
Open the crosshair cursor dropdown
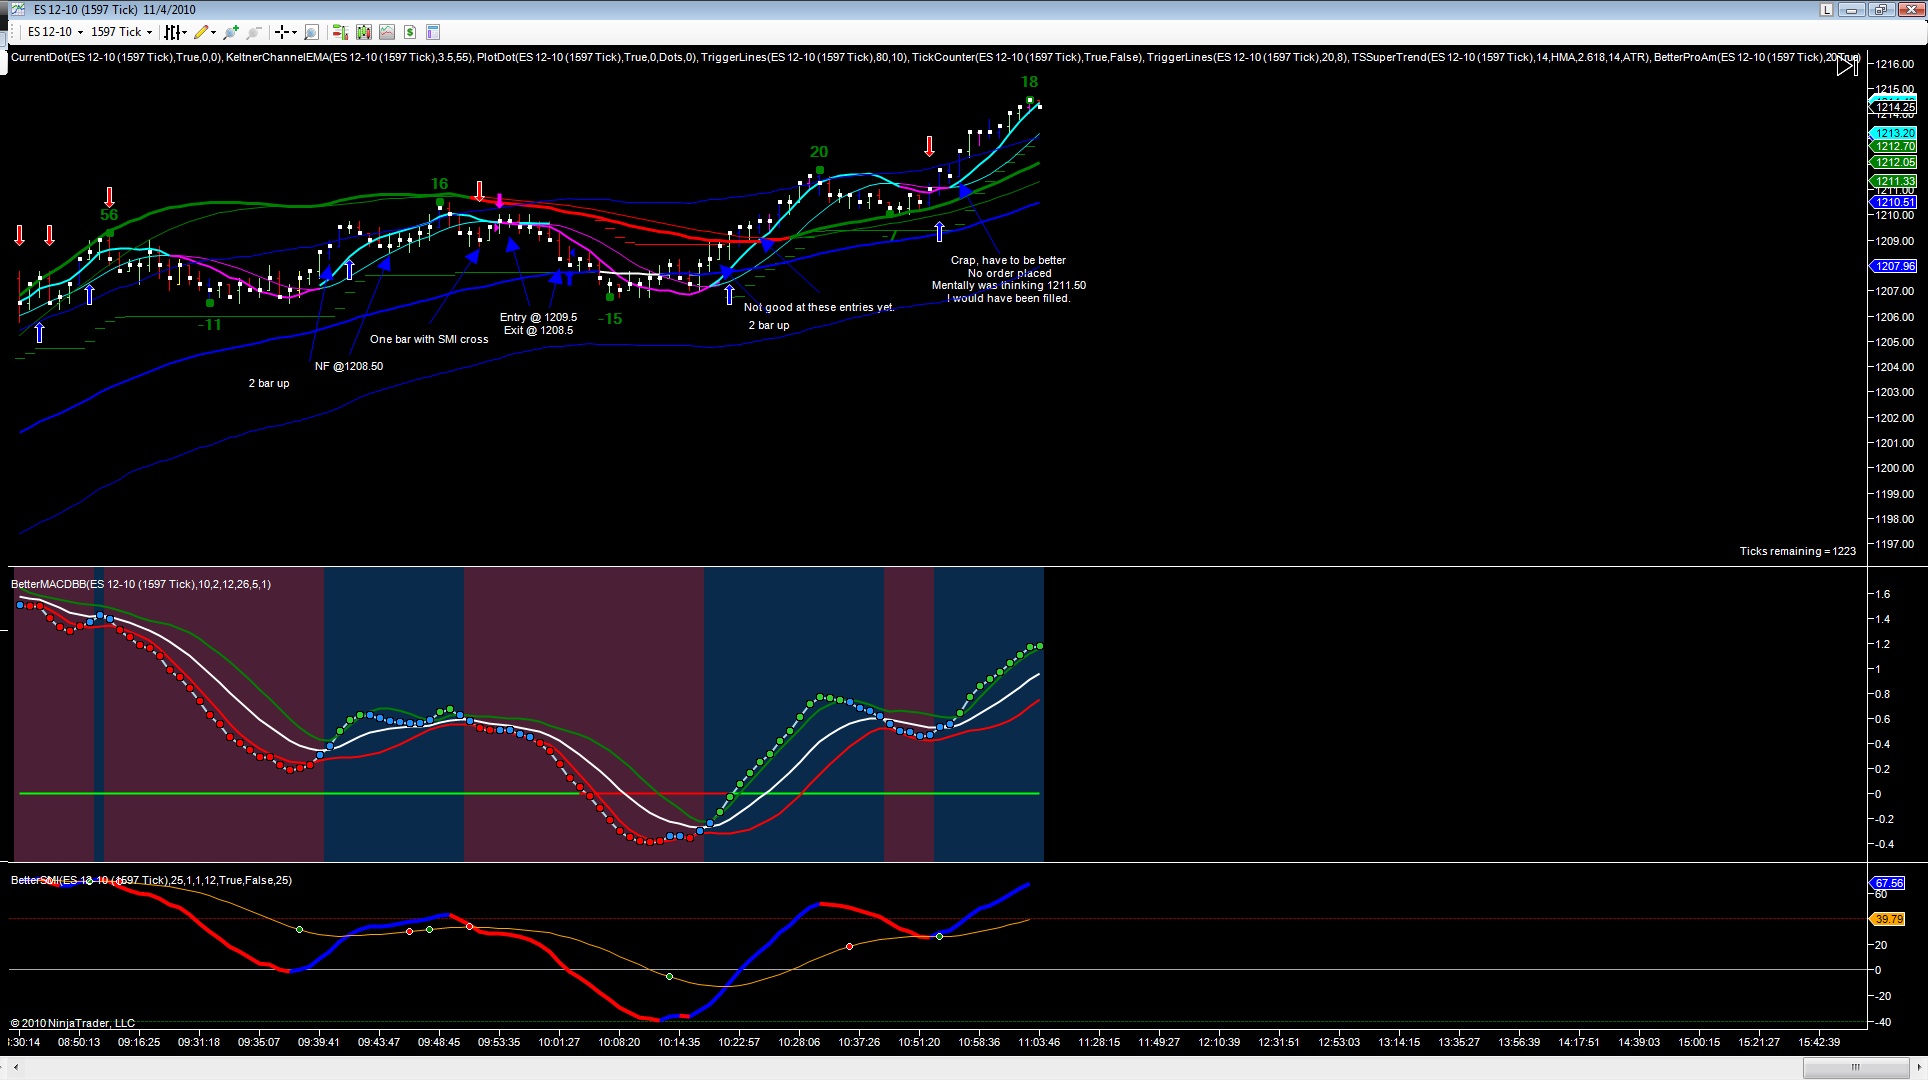[x=285, y=32]
